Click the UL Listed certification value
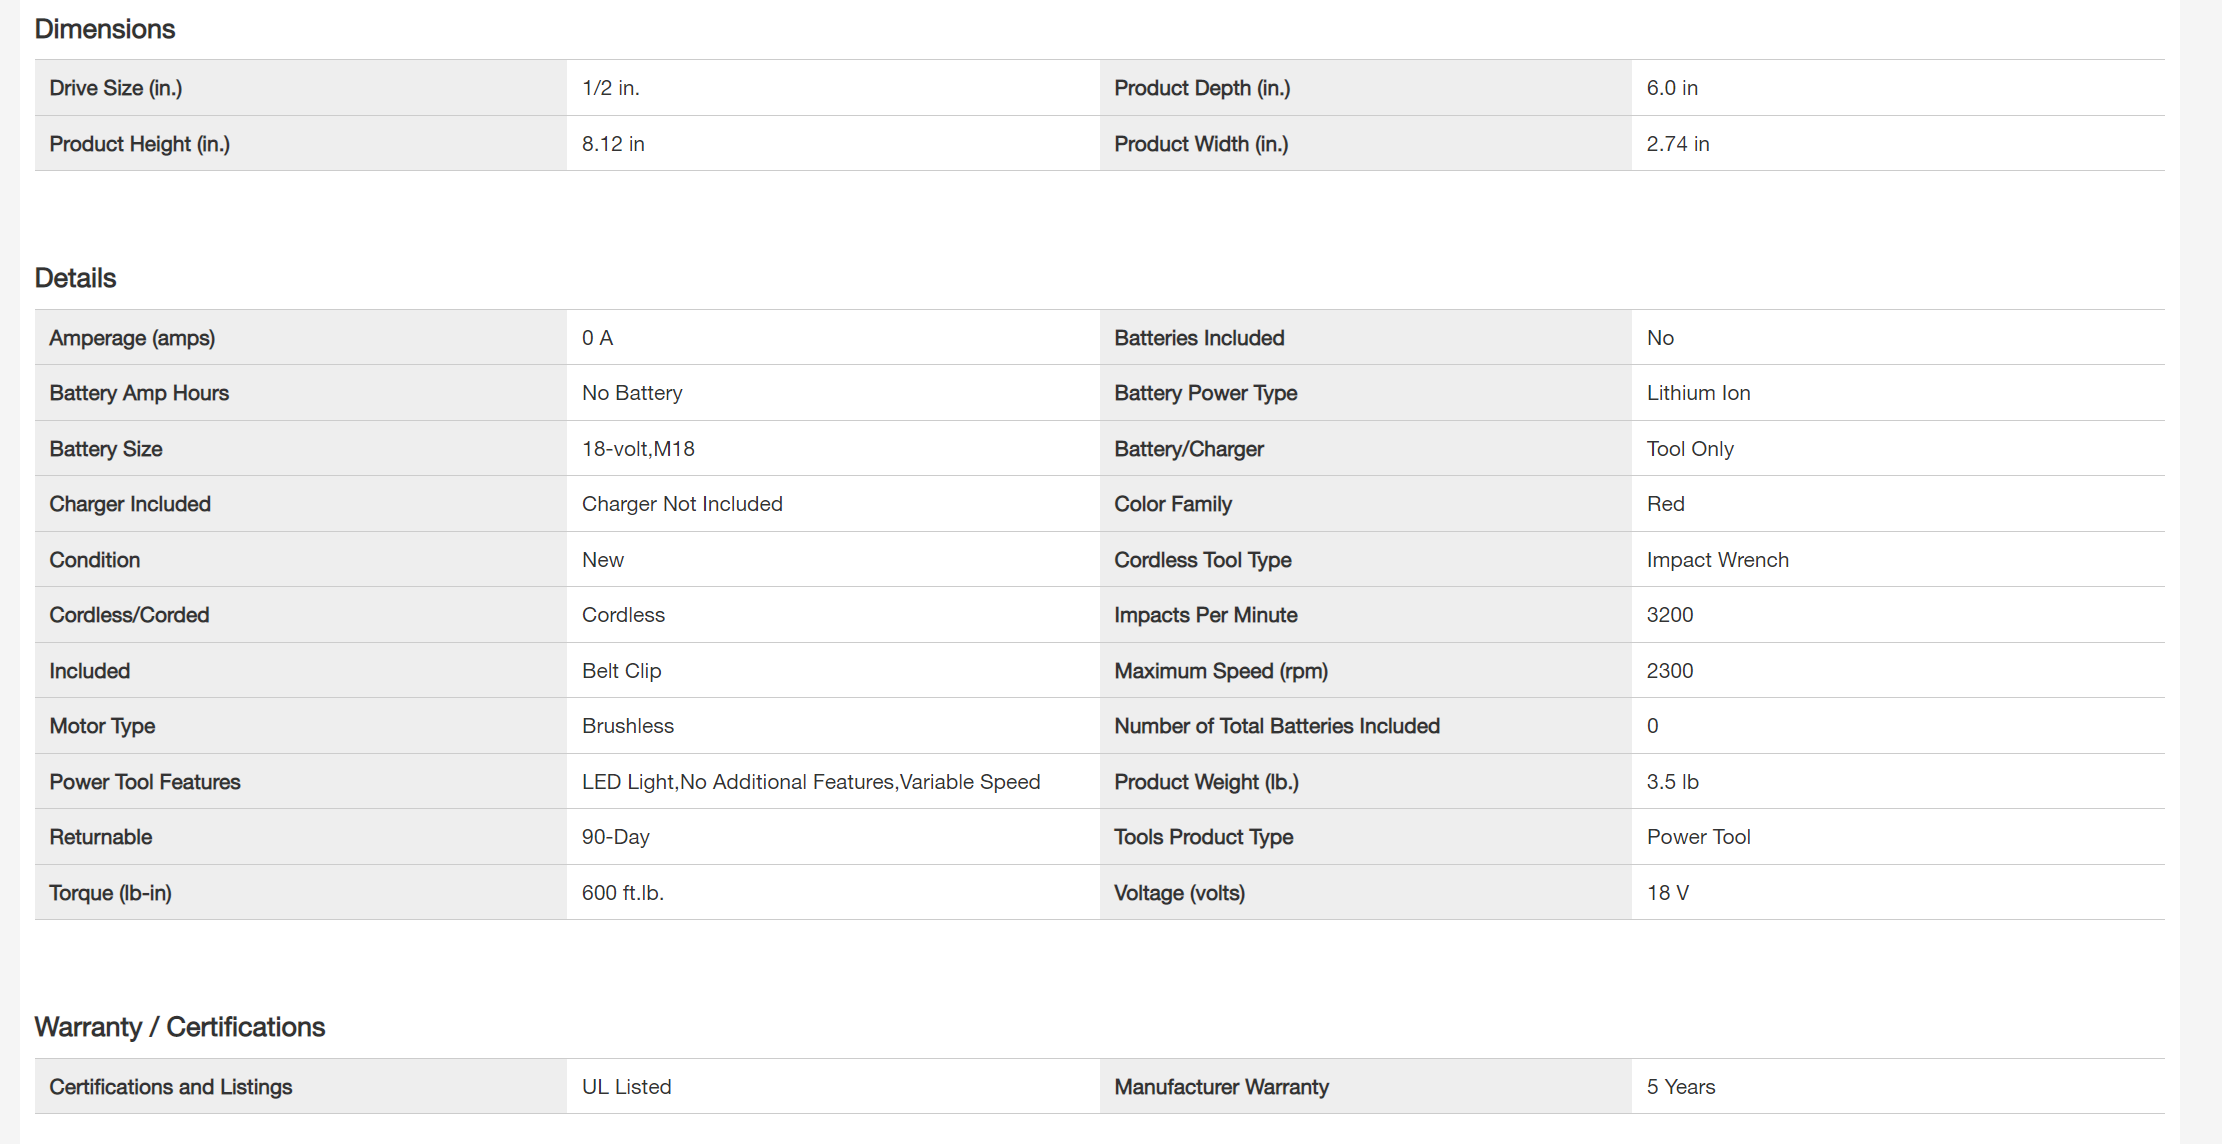The width and height of the screenshot is (2222, 1144). click(x=627, y=1087)
